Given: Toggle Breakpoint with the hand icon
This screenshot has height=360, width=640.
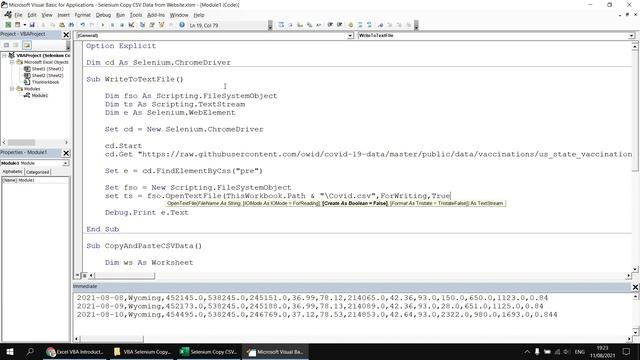Looking at the screenshot, I should (x=351, y=25).
